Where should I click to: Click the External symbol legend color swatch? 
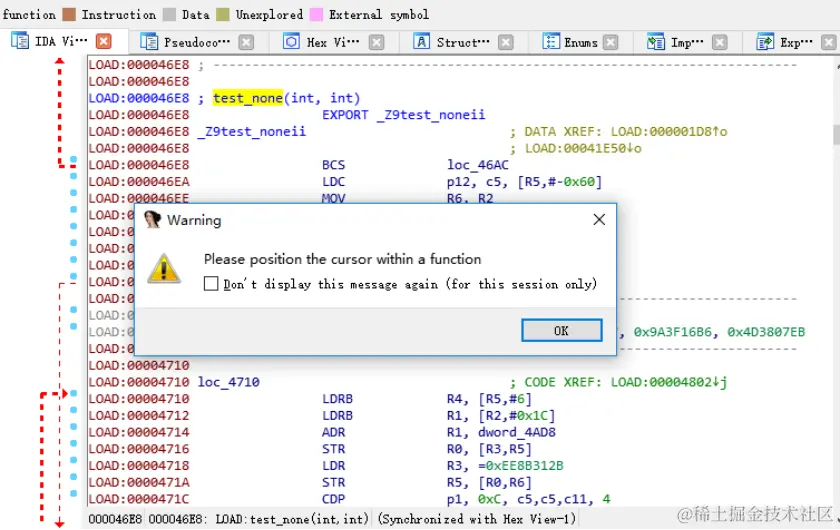tap(317, 14)
